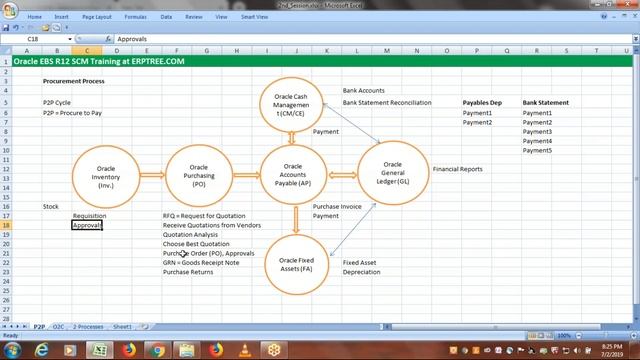The width and height of the screenshot is (640, 360).
Task: Open the Office Button menu
Action: coord(9,10)
